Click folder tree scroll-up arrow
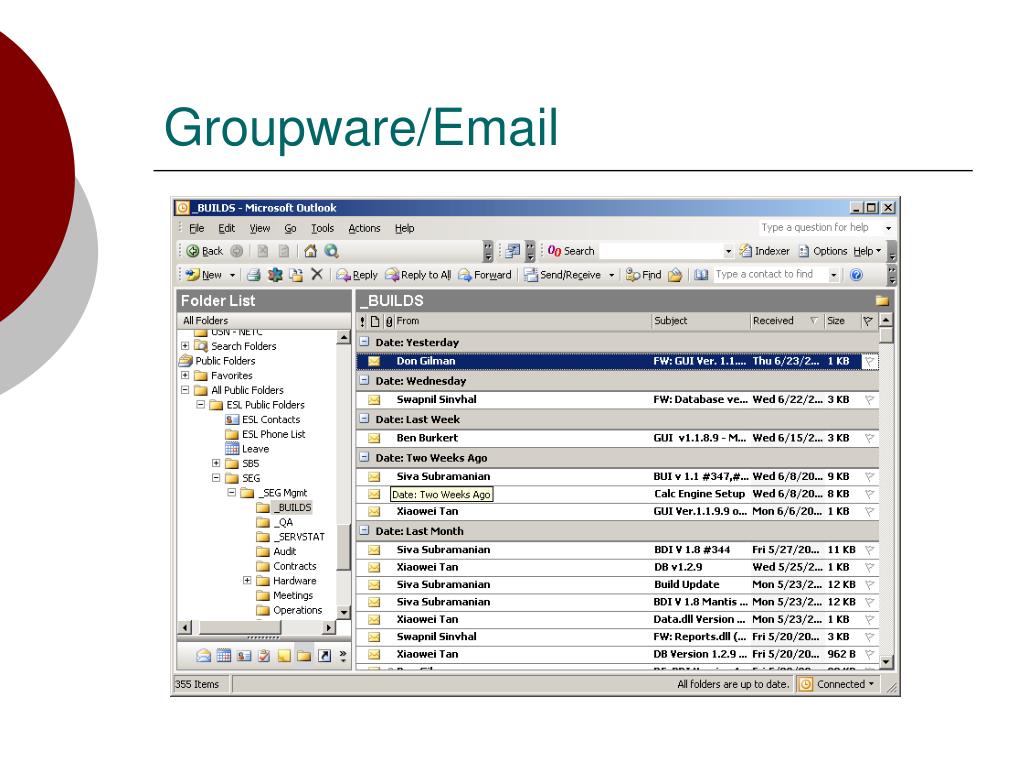 [343, 338]
